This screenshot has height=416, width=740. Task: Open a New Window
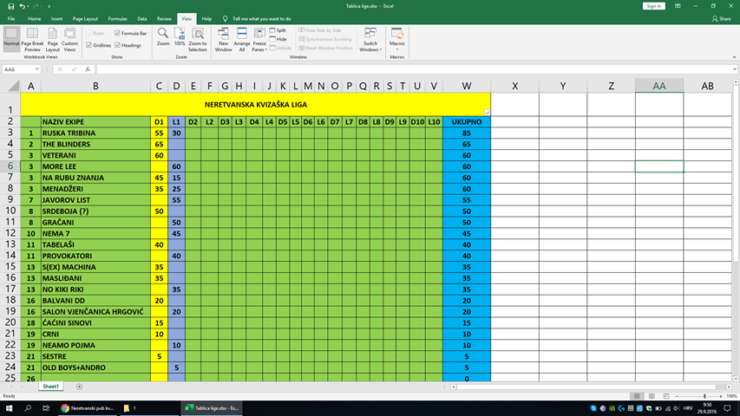[x=223, y=39]
